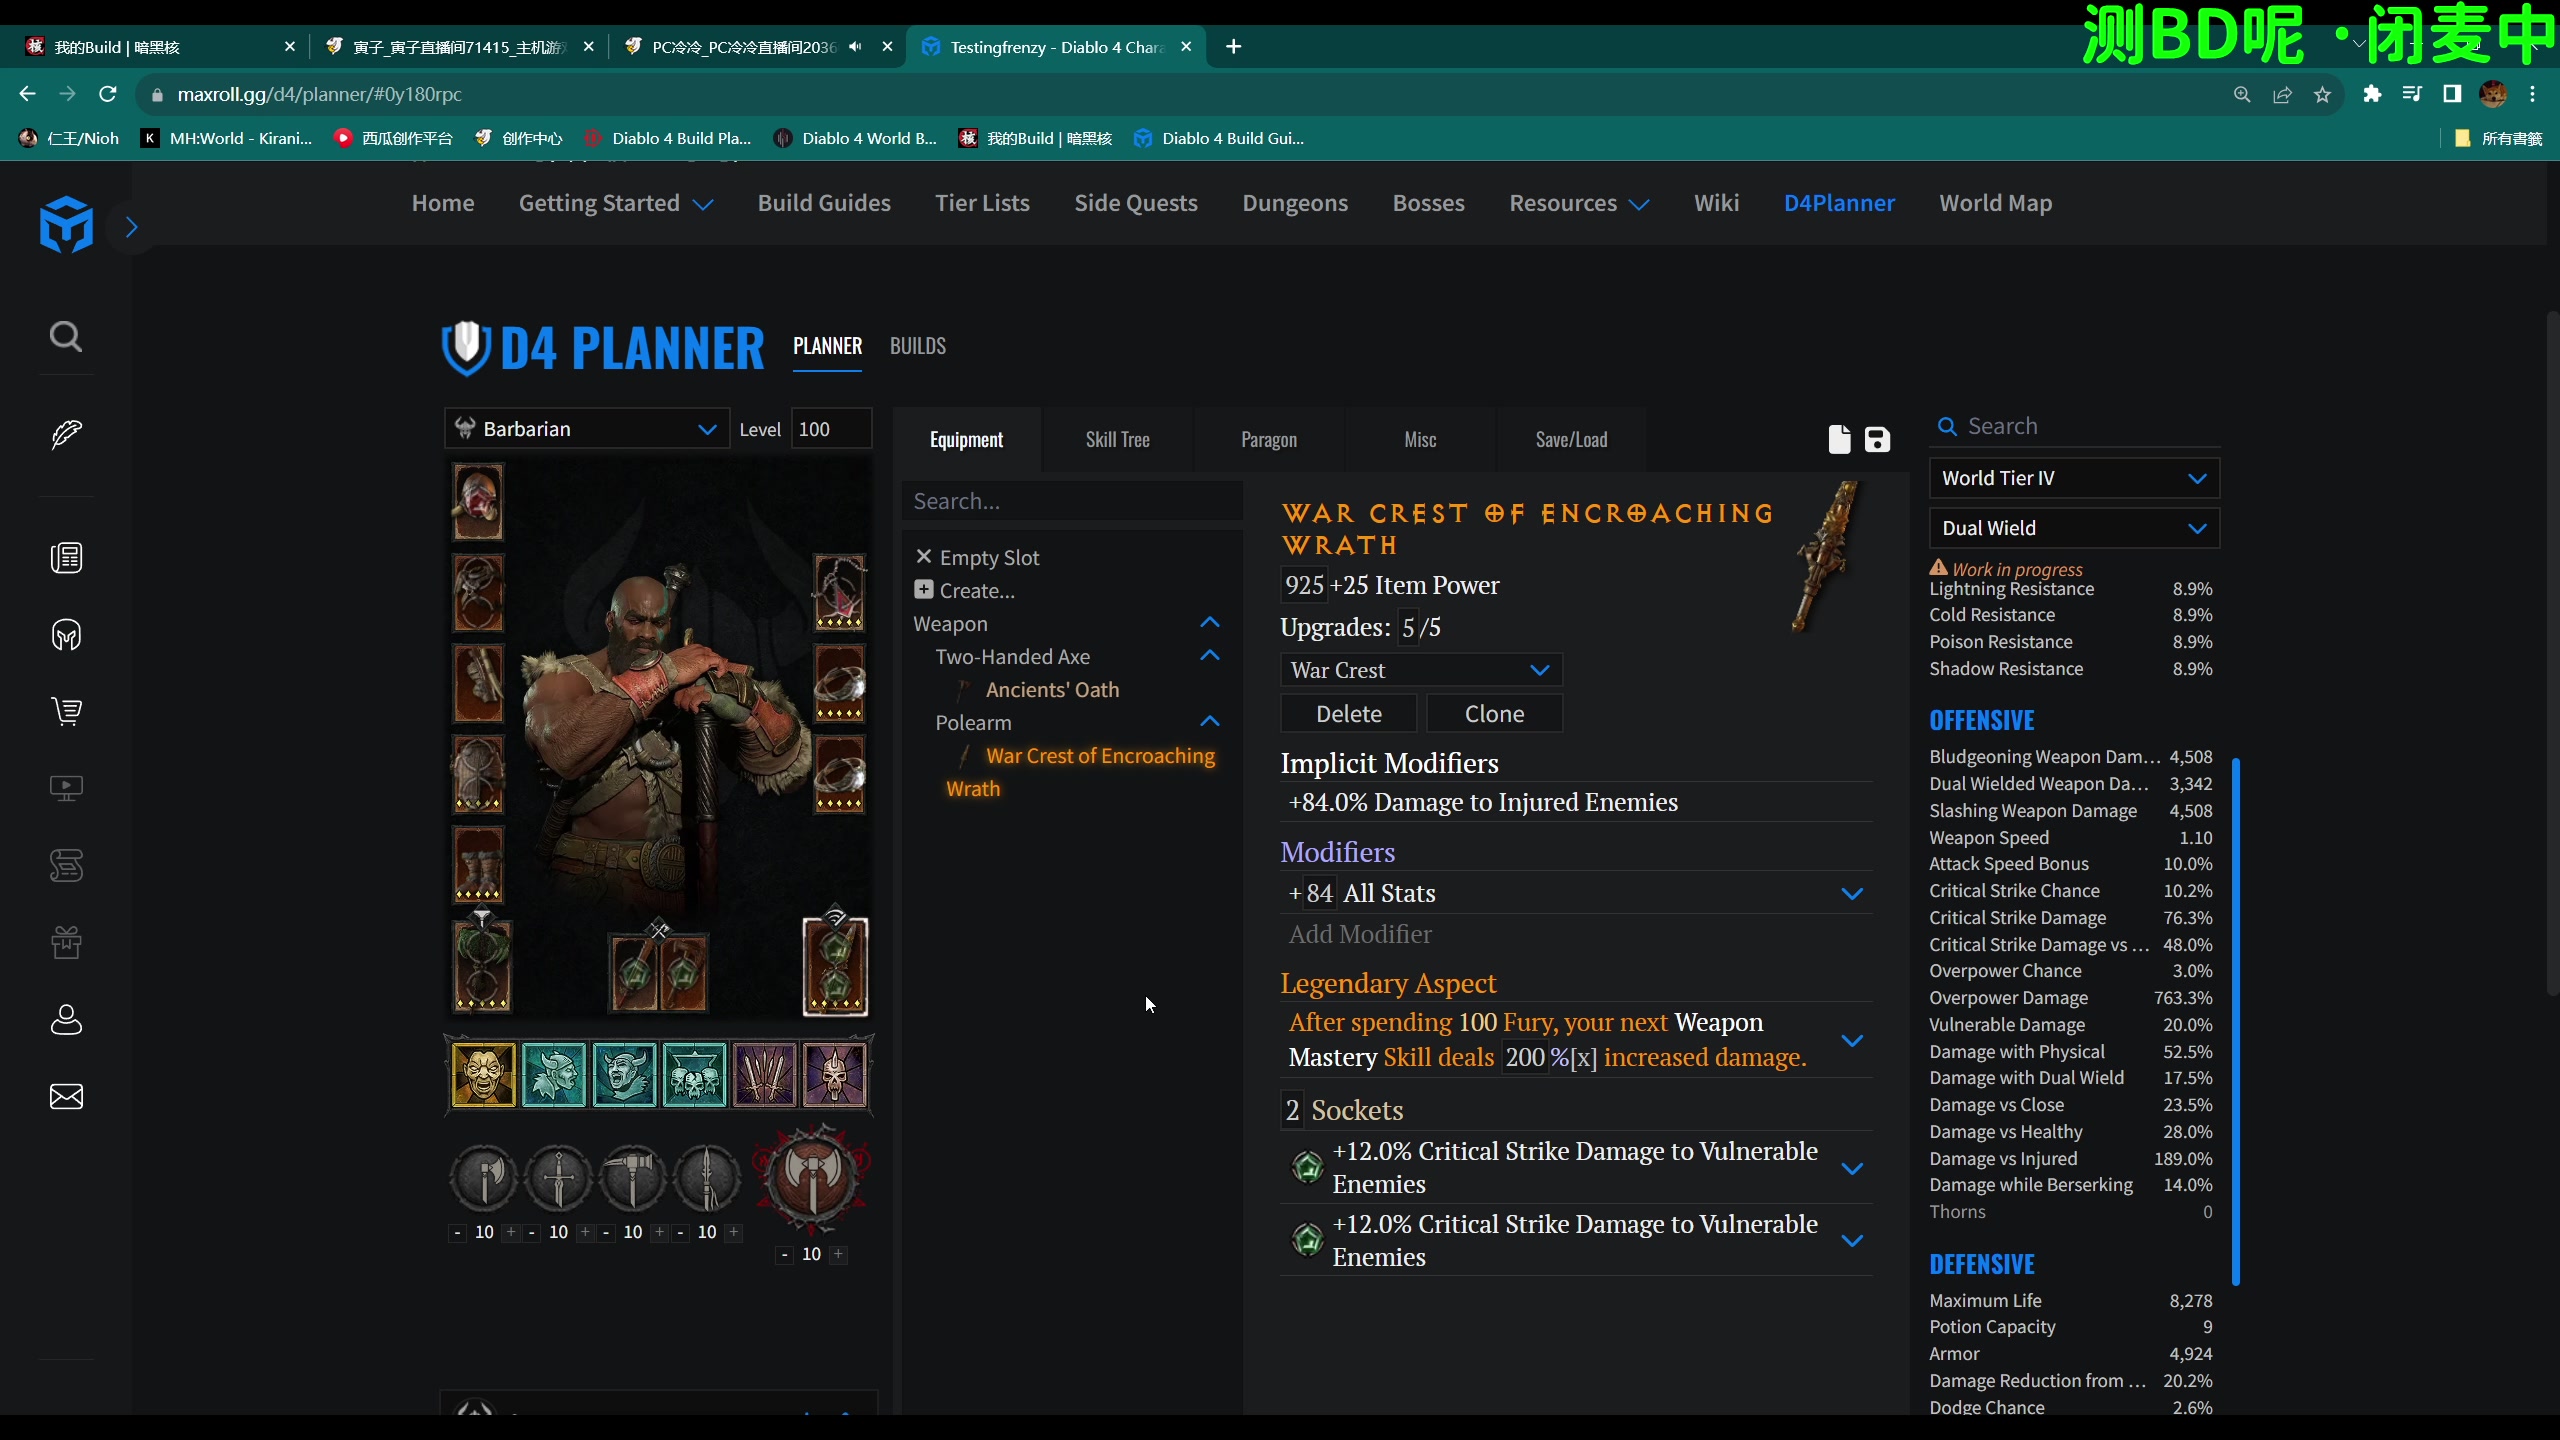2560x1440 pixels.
Task: Expand the Legendary Aspect chevron
Action: coord(1852,1040)
